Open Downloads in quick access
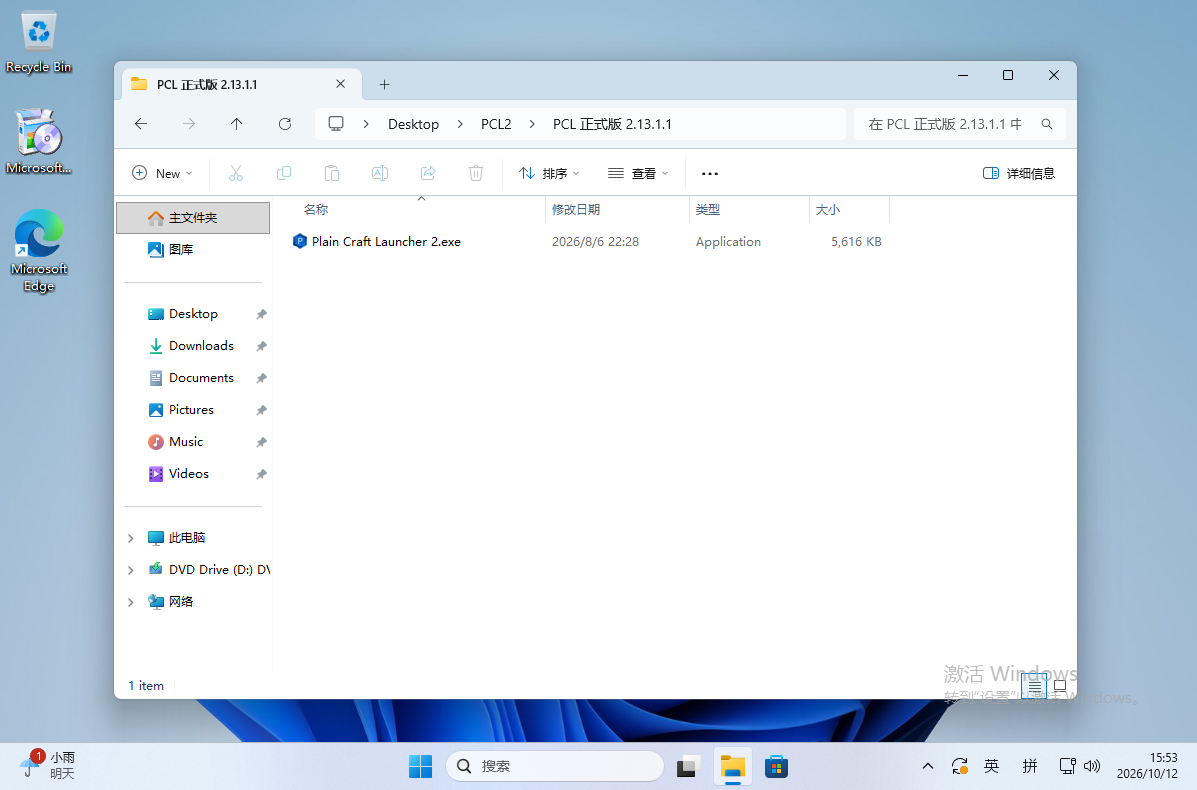This screenshot has height=790, width=1197. tap(193, 346)
